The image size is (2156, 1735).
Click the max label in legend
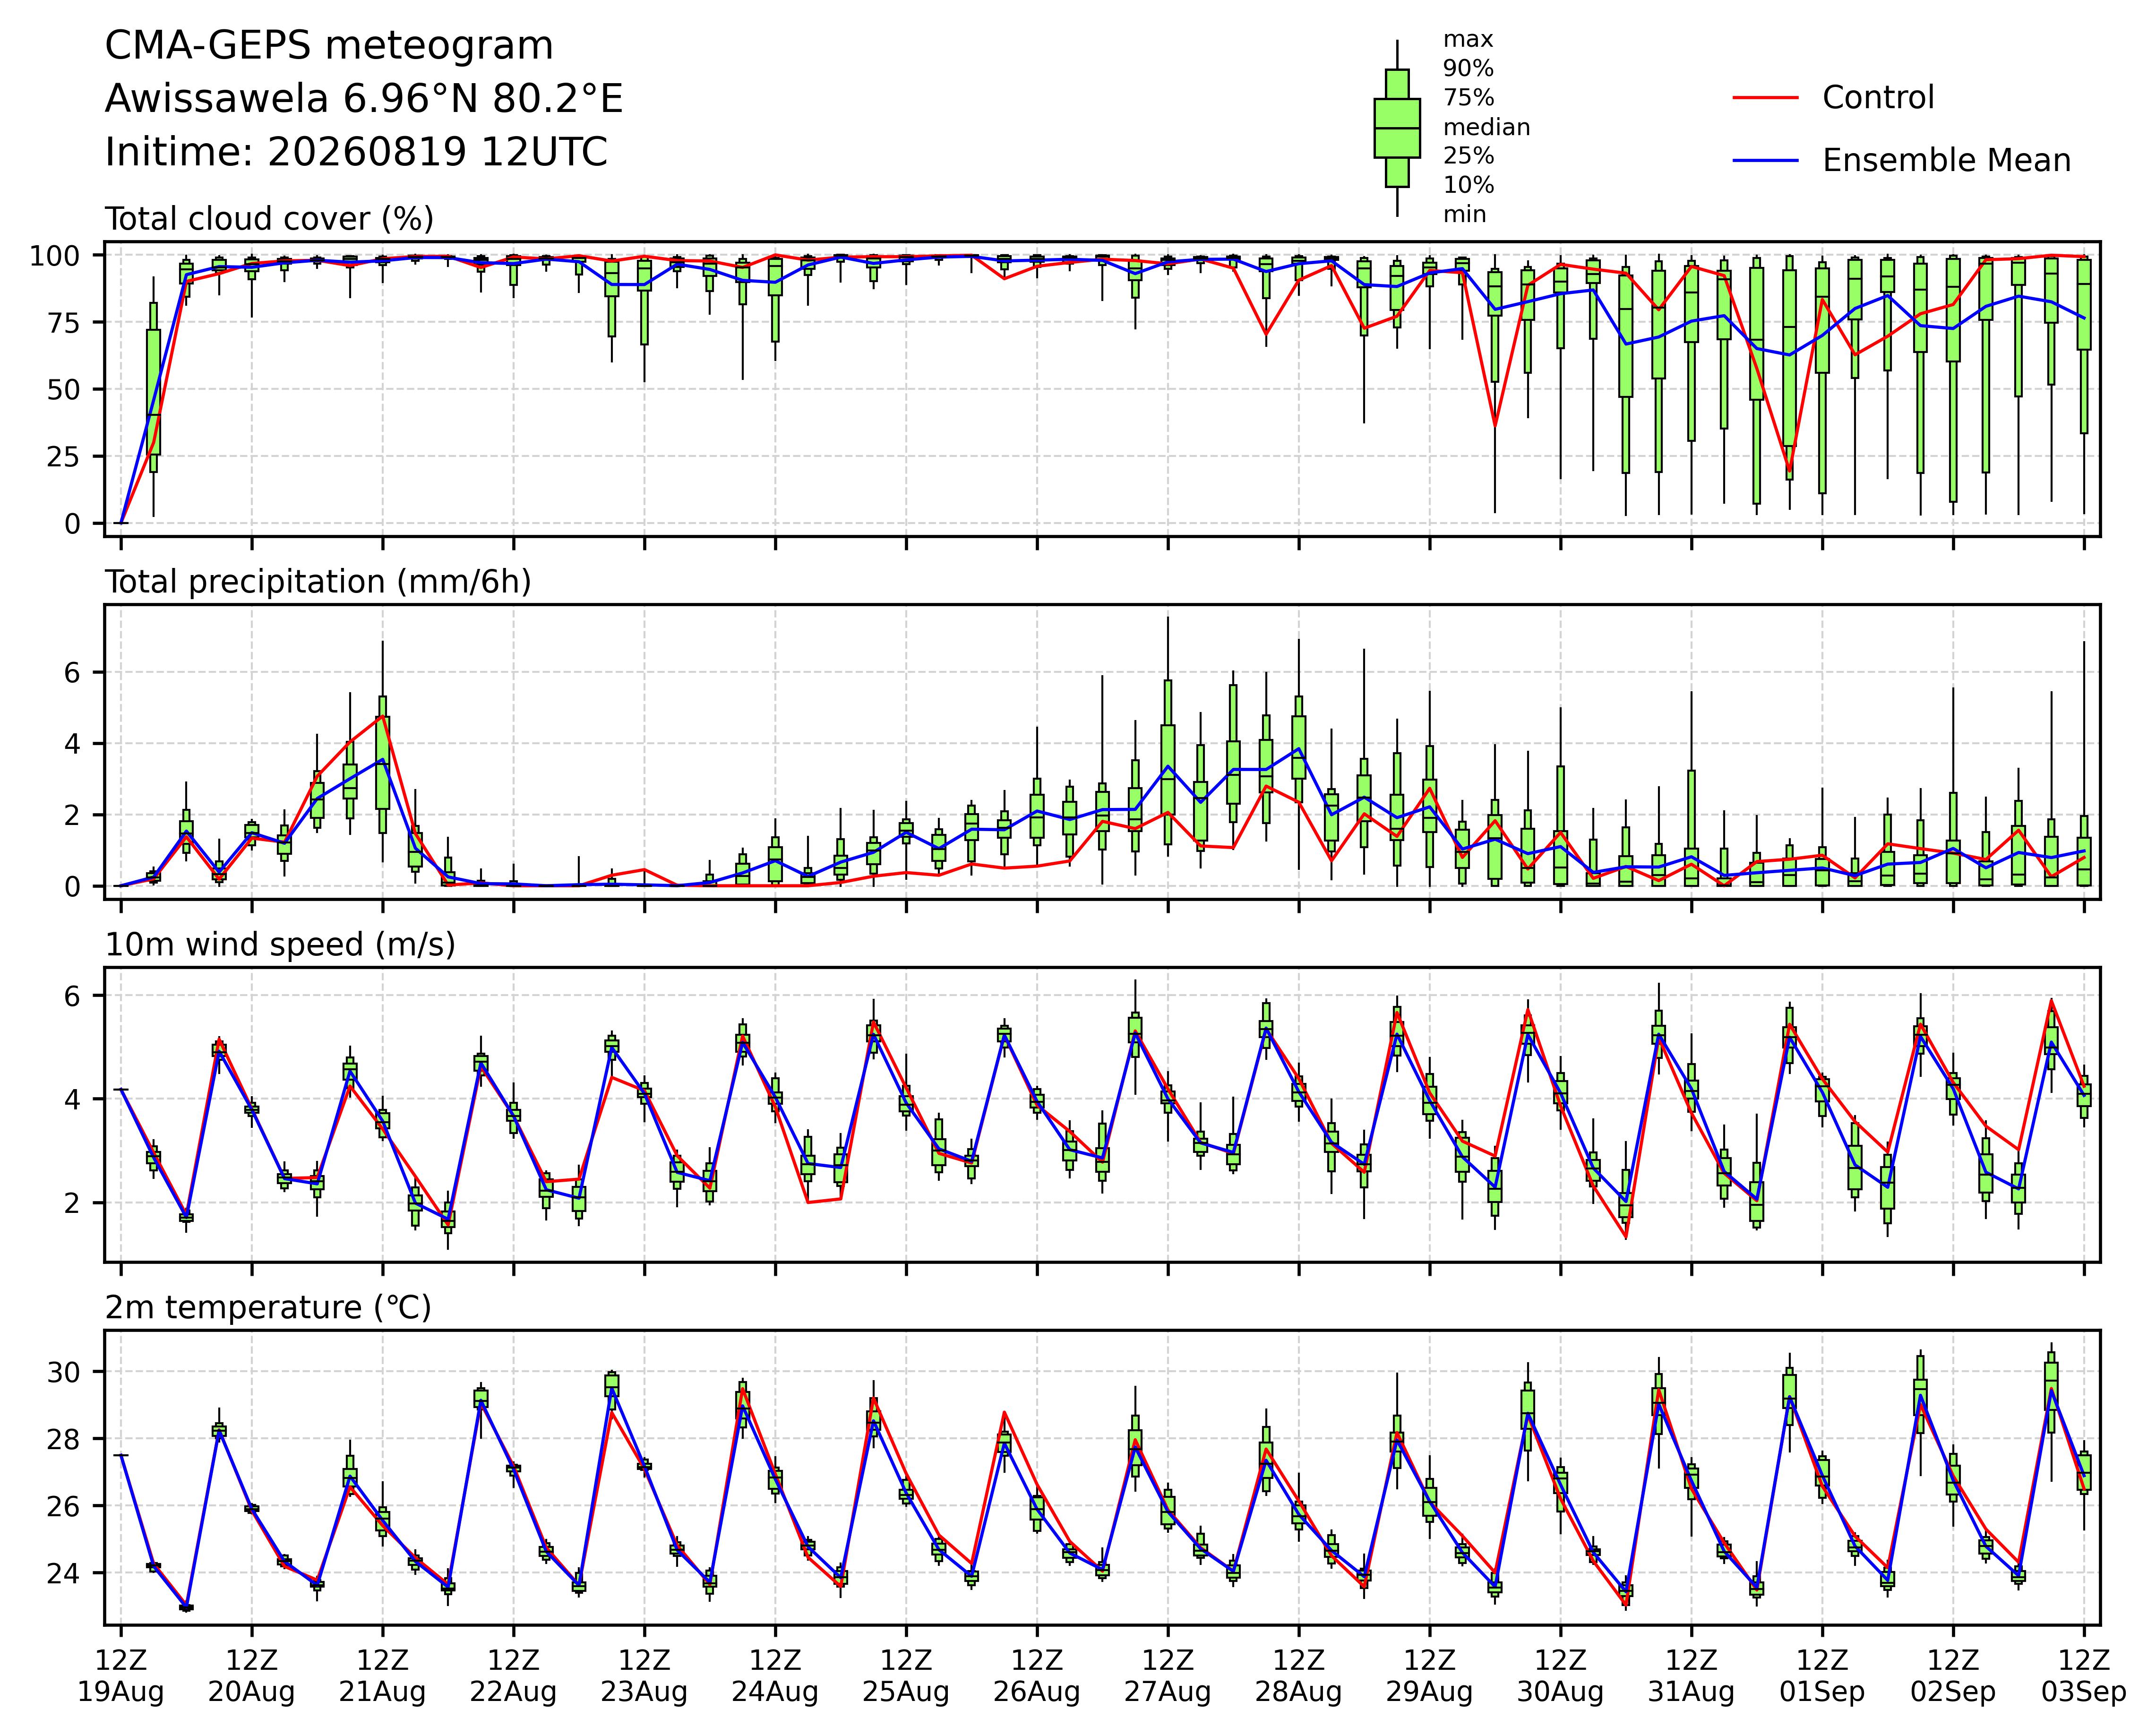tap(1468, 40)
